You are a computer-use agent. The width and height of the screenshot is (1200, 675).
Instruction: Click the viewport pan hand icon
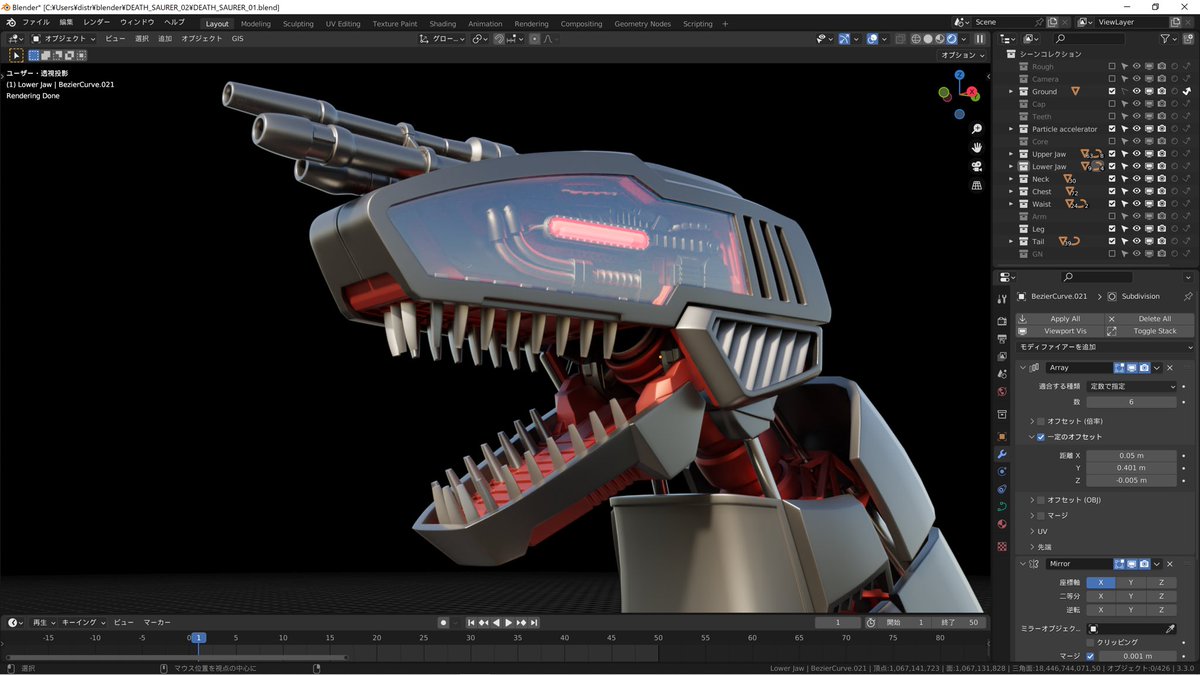click(977, 147)
